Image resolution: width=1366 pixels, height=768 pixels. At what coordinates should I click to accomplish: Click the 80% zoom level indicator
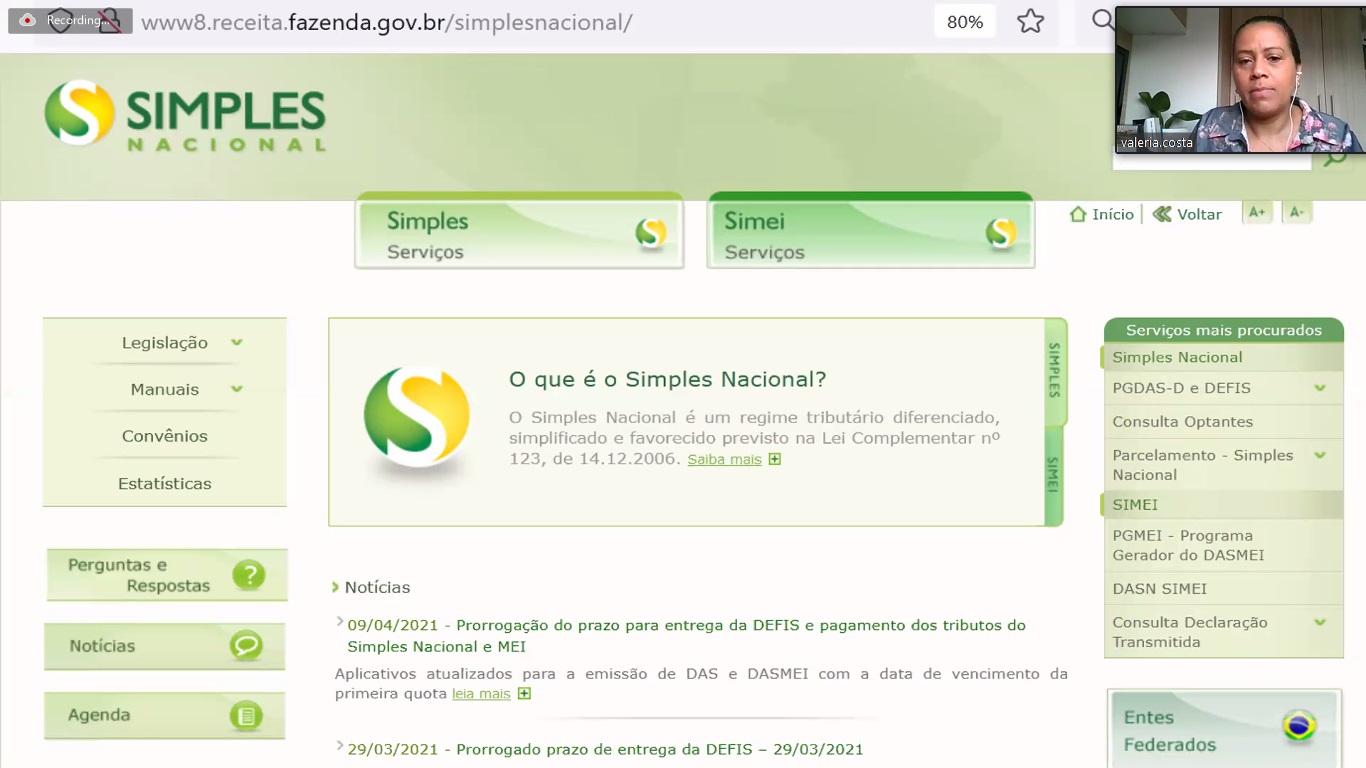[x=965, y=22]
